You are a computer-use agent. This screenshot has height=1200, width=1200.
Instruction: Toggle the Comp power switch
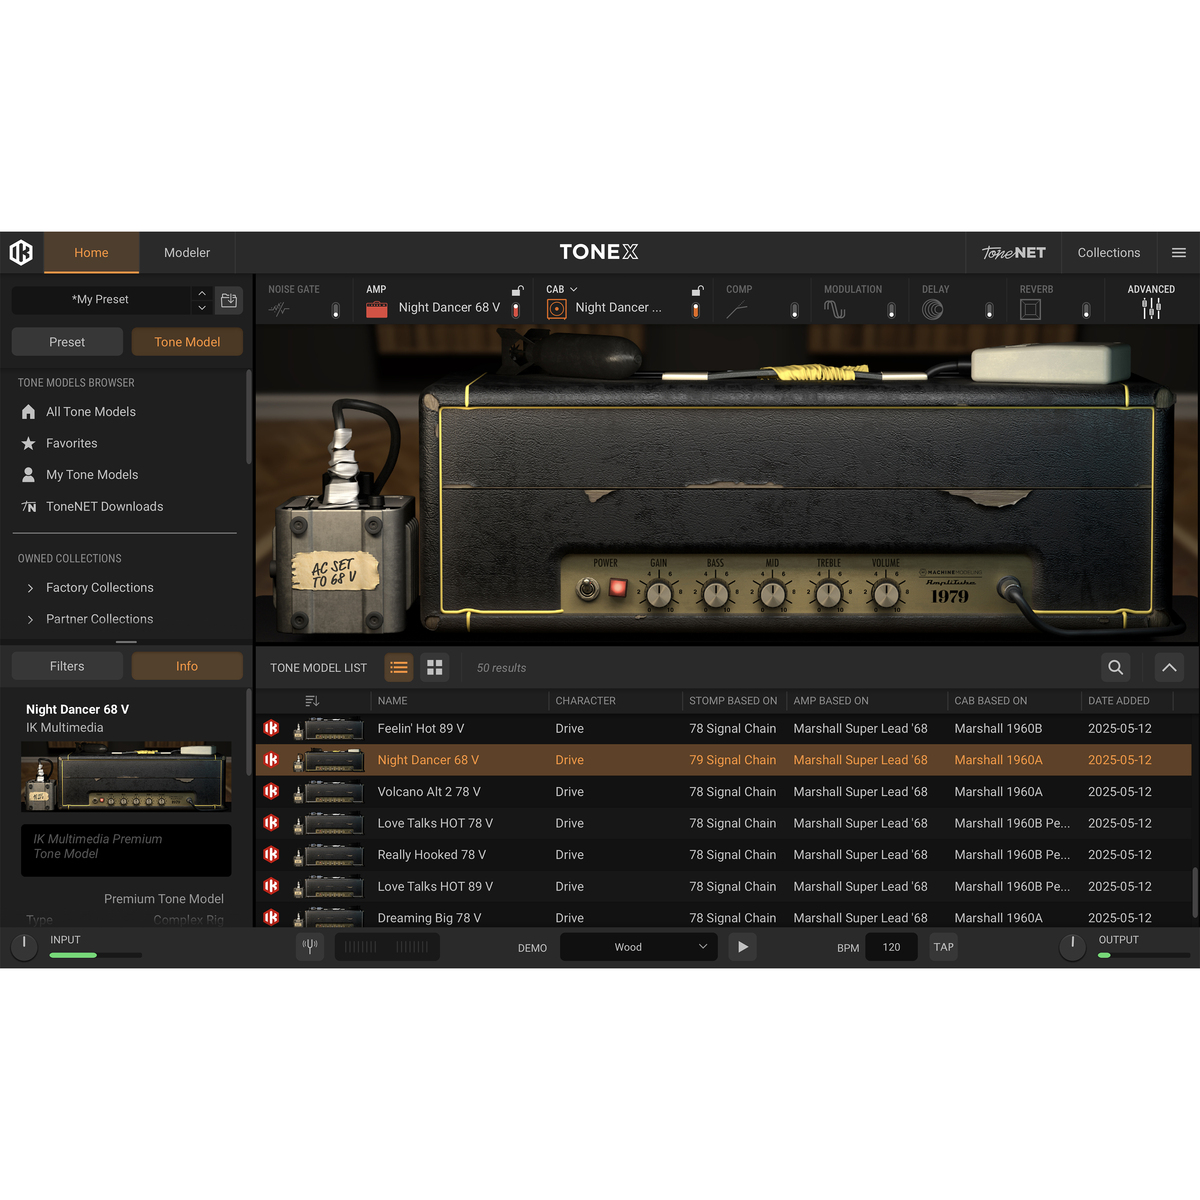coord(794,310)
